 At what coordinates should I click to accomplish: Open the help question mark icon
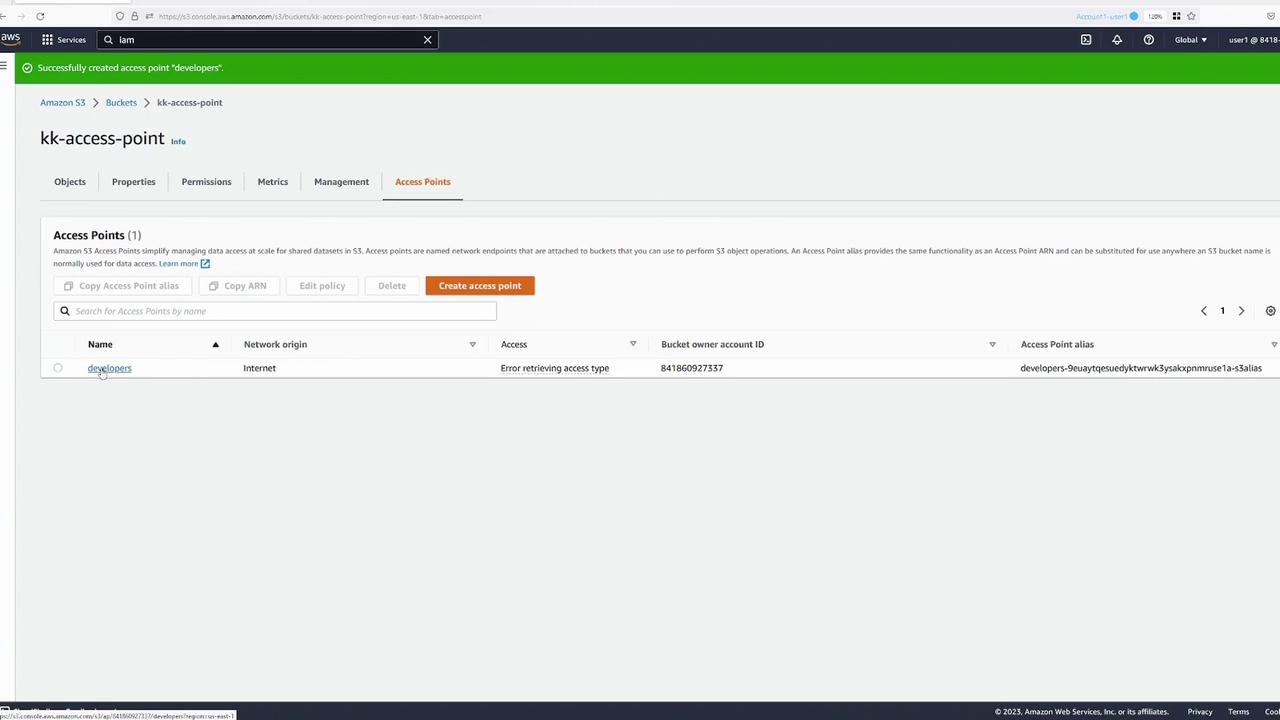point(1148,40)
